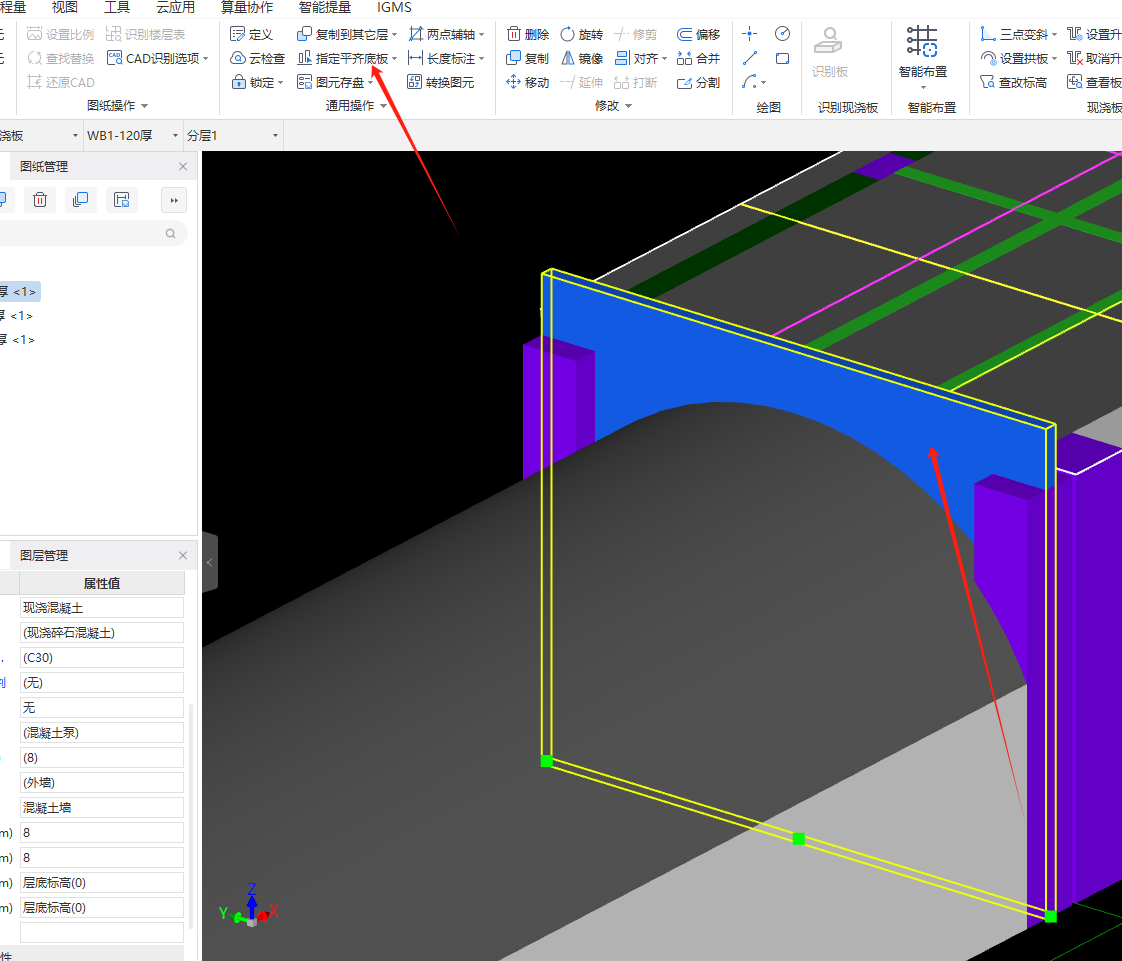
Task: Collapse the left panel with side handle
Action: [x=210, y=562]
